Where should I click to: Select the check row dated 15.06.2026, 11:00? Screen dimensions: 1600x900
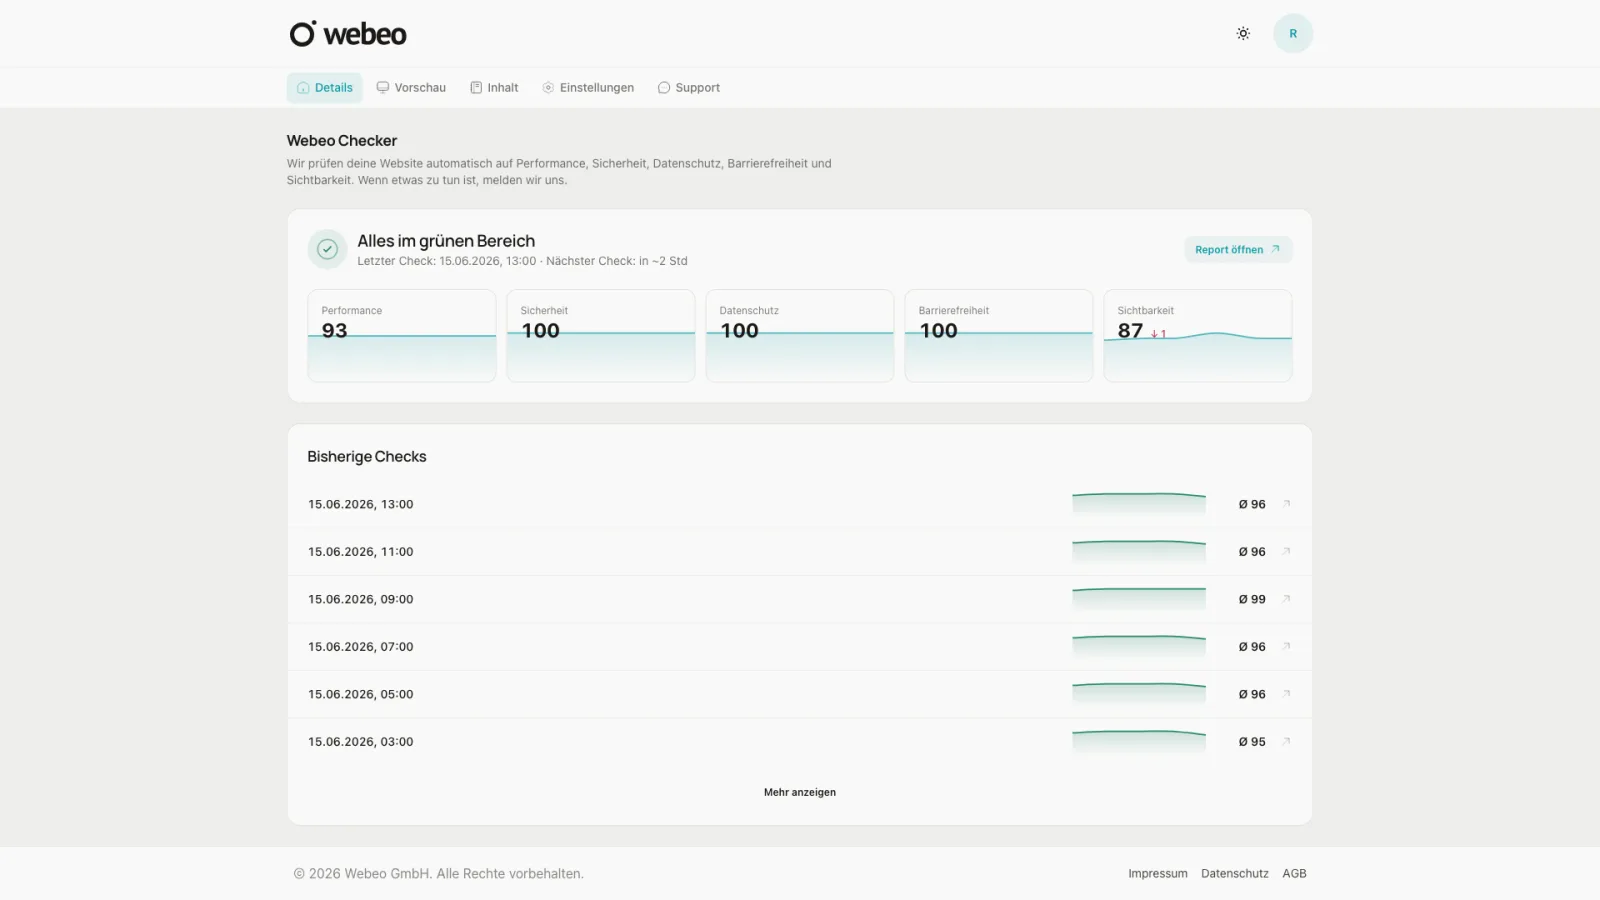pos(800,552)
